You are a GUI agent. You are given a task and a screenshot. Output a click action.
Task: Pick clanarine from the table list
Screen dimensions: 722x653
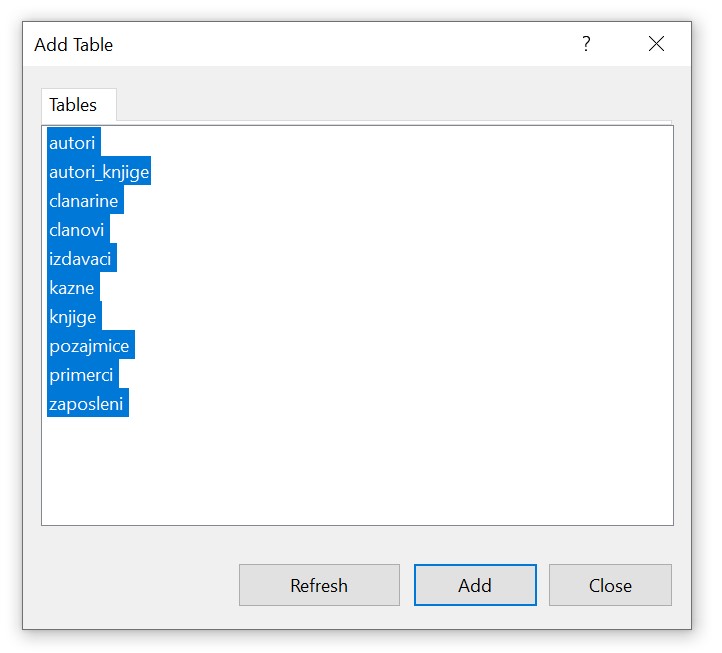tap(84, 201)
